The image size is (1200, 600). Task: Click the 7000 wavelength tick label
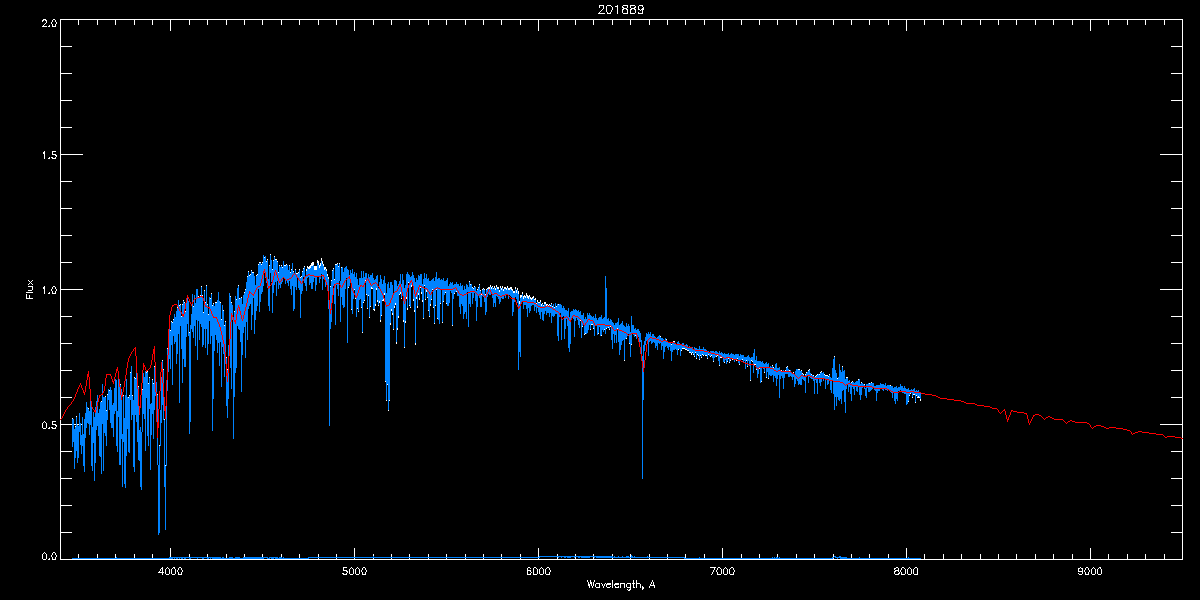coord(722,572)
